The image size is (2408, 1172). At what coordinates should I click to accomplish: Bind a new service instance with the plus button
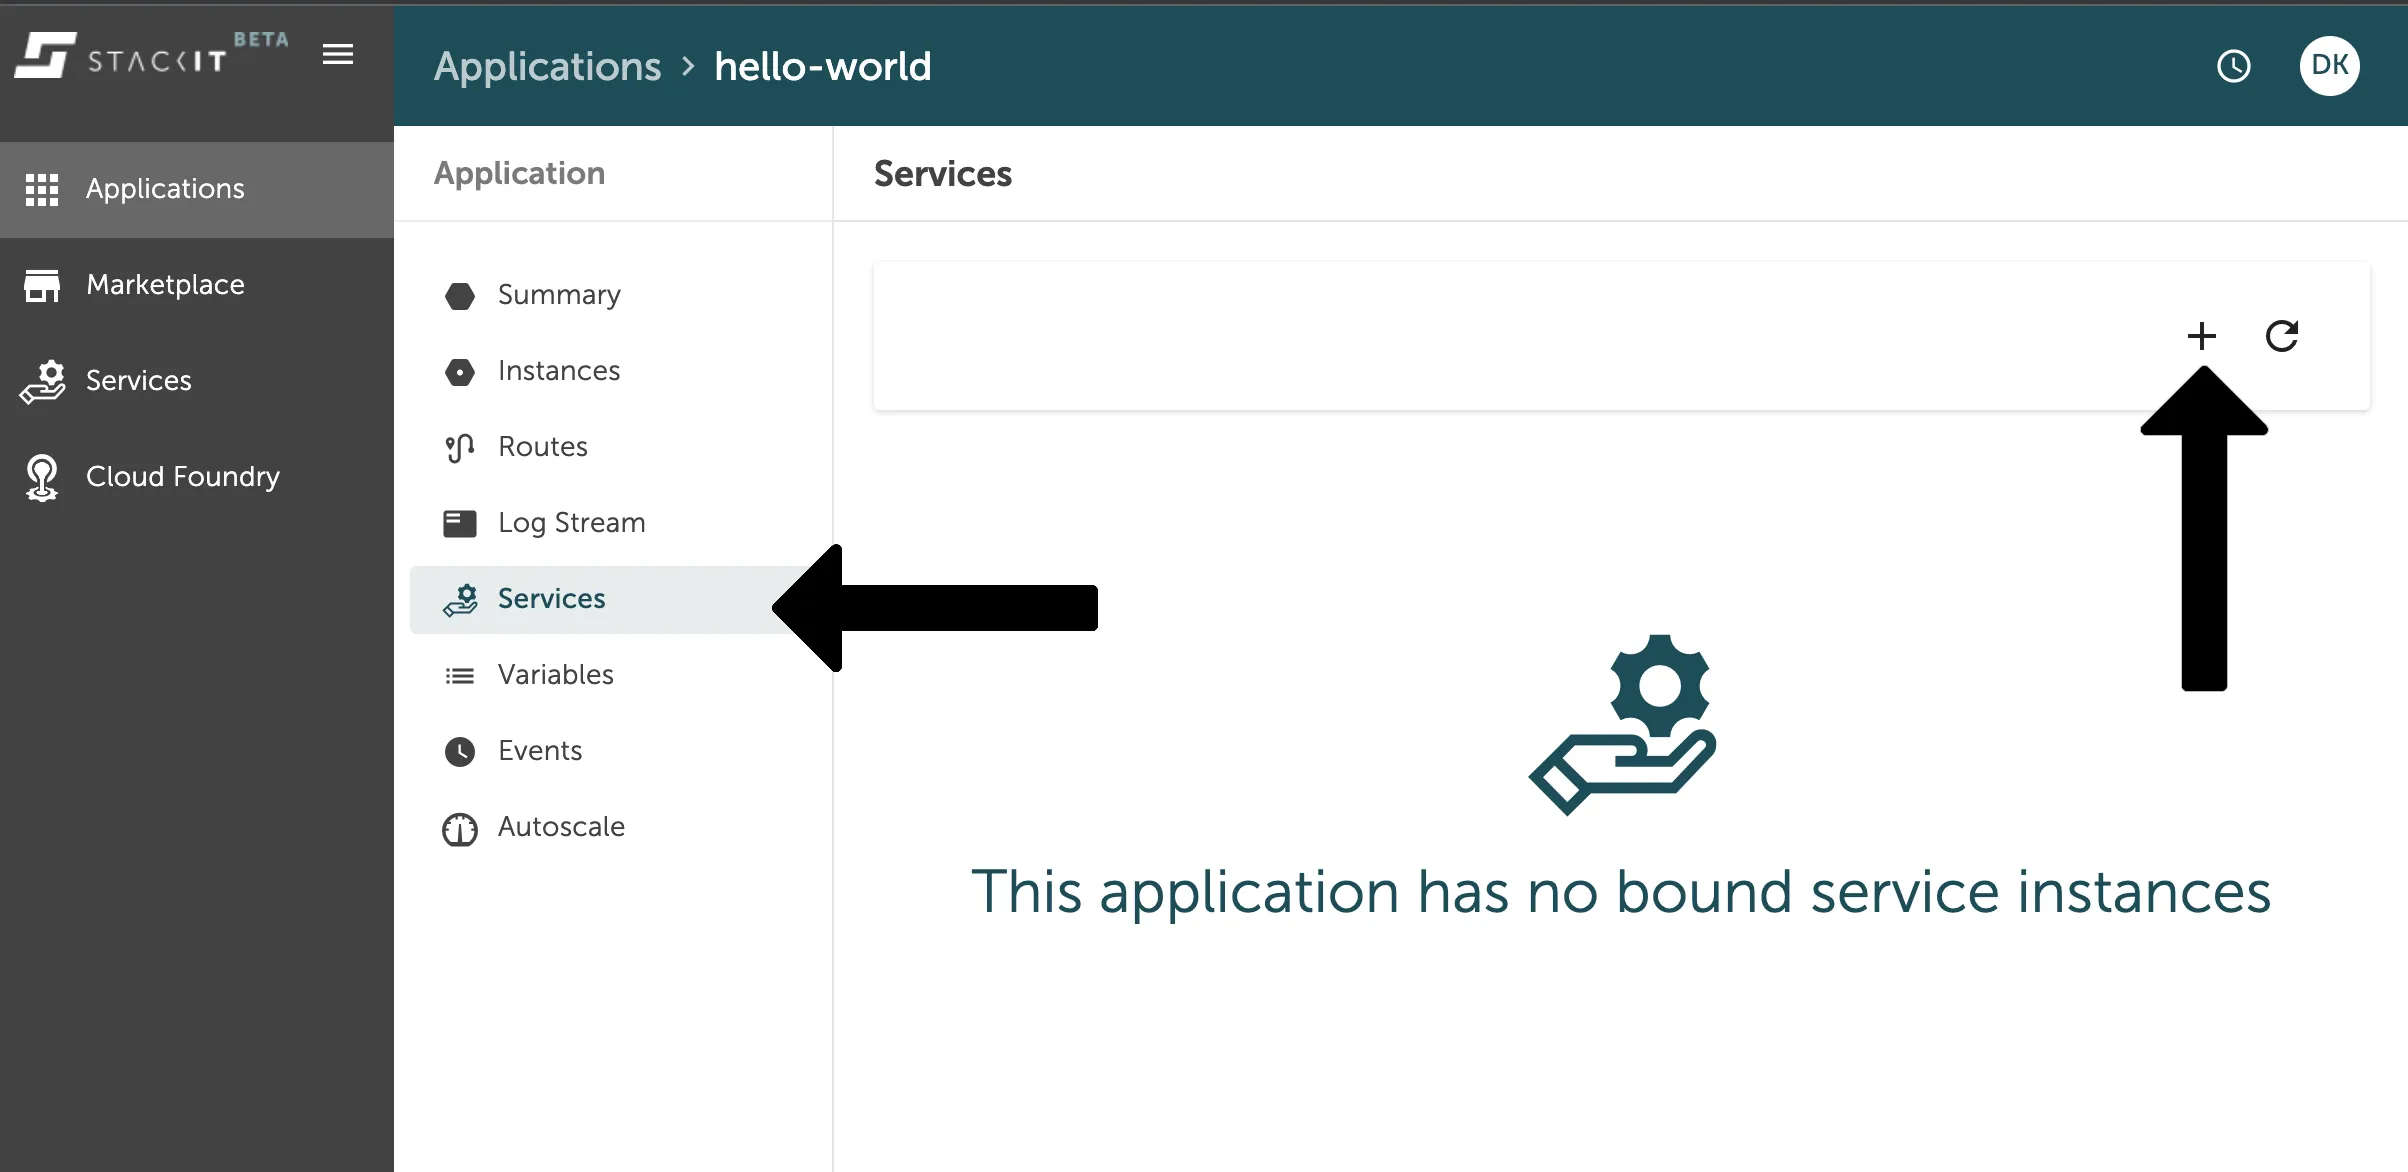click(2202, 336)
